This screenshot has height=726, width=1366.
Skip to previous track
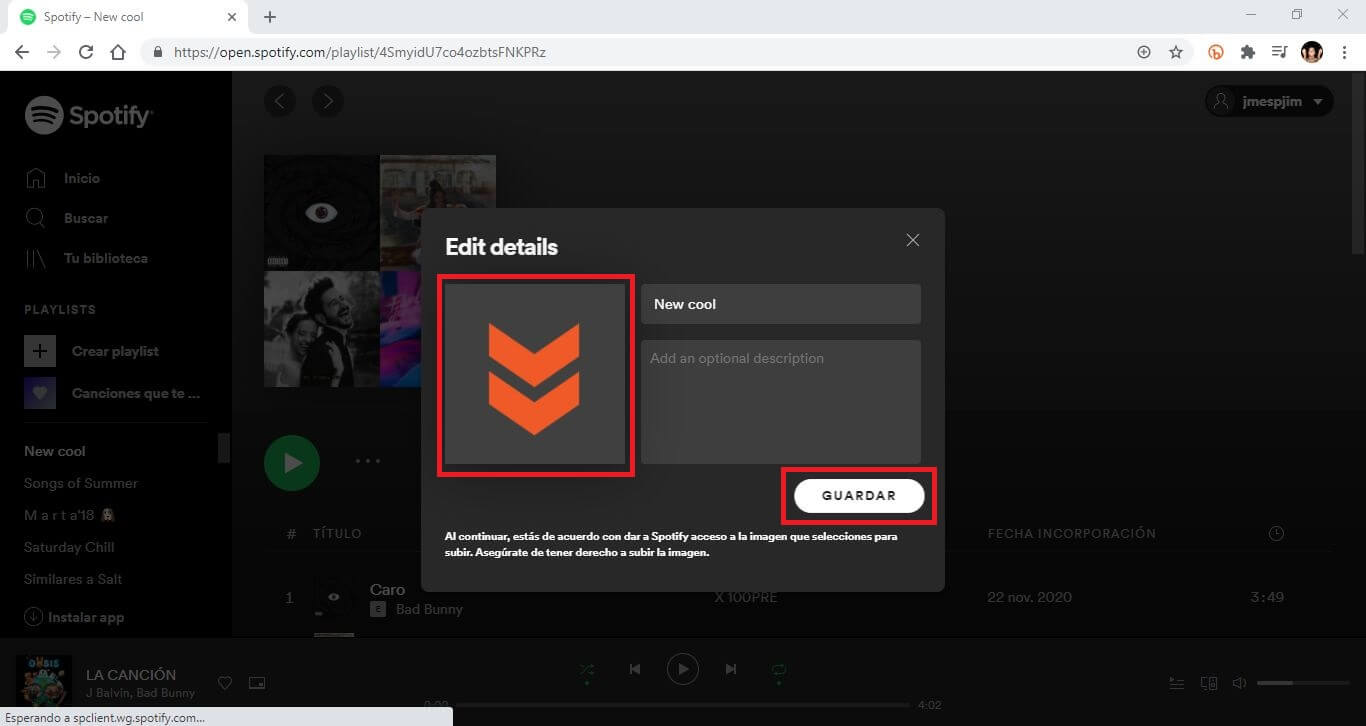634,669
